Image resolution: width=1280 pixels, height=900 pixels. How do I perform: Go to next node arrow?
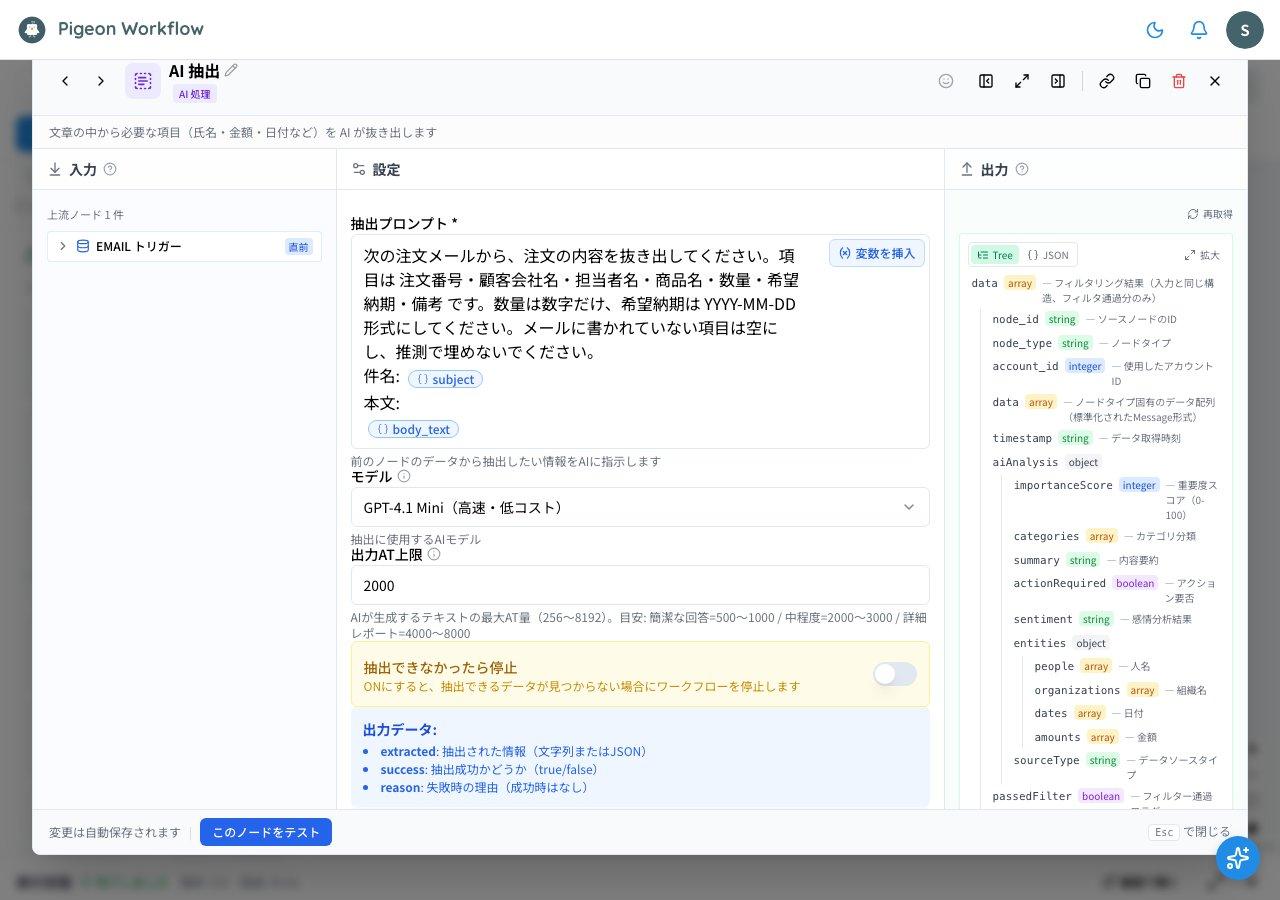101,81
